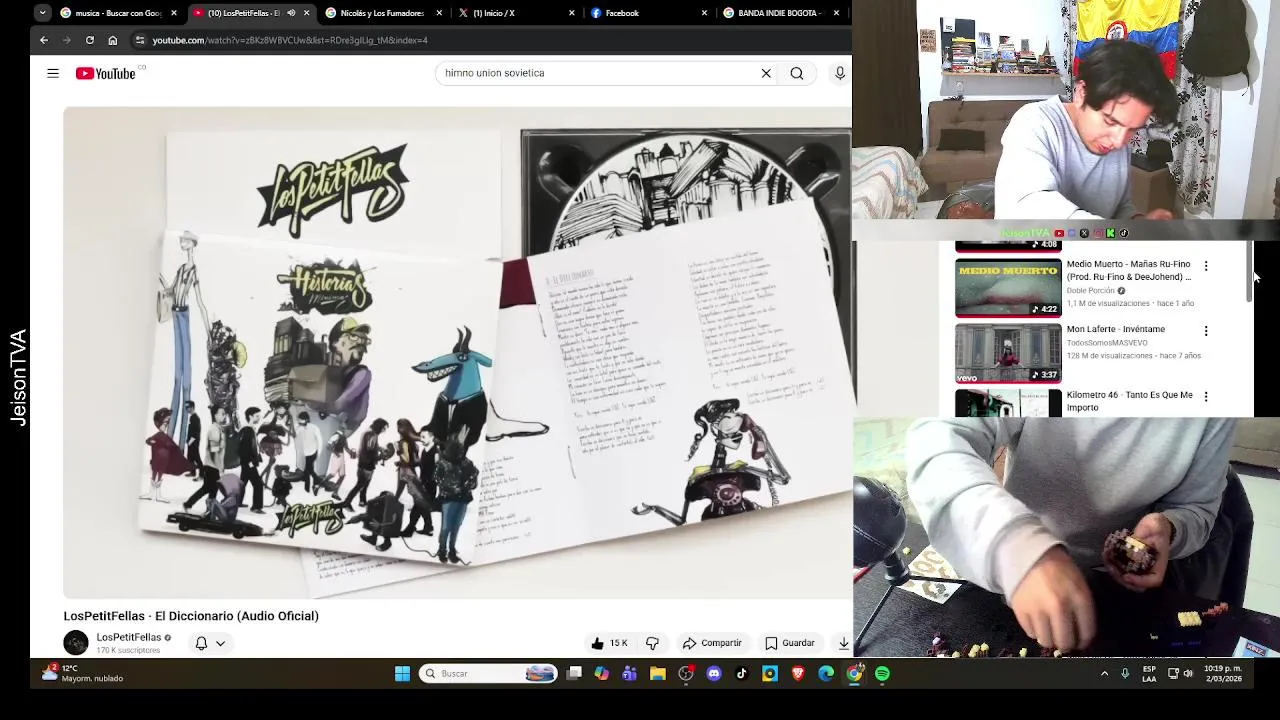Like the El Diccionario video
The height and width of the screenshot is (720, 1280).
(x=598, y=643)
